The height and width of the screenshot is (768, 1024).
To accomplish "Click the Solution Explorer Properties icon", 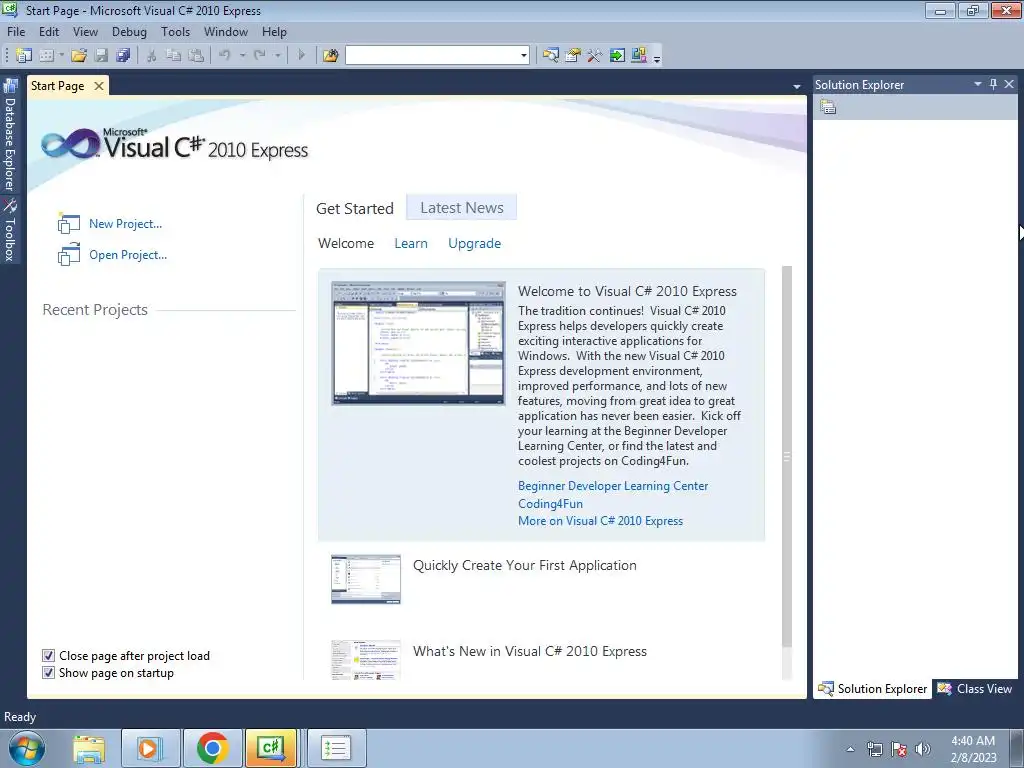I will [828, 107].
